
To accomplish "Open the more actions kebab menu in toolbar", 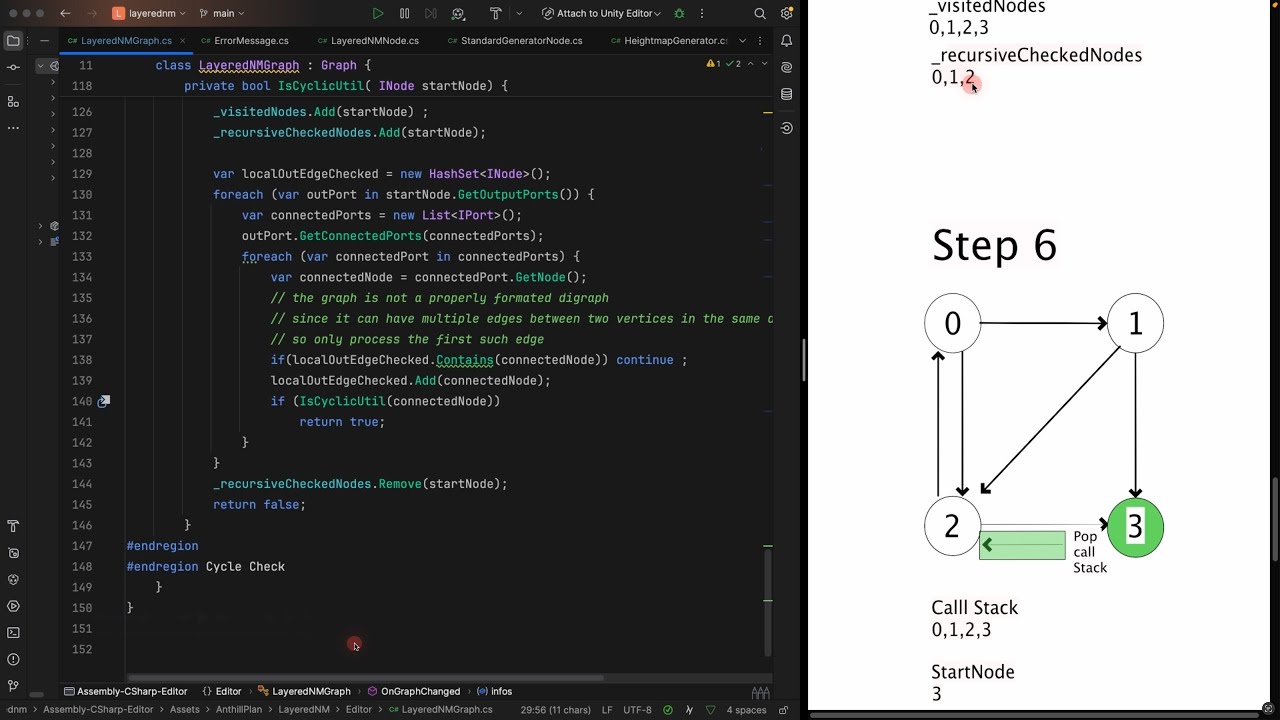I will coord(702,14).
